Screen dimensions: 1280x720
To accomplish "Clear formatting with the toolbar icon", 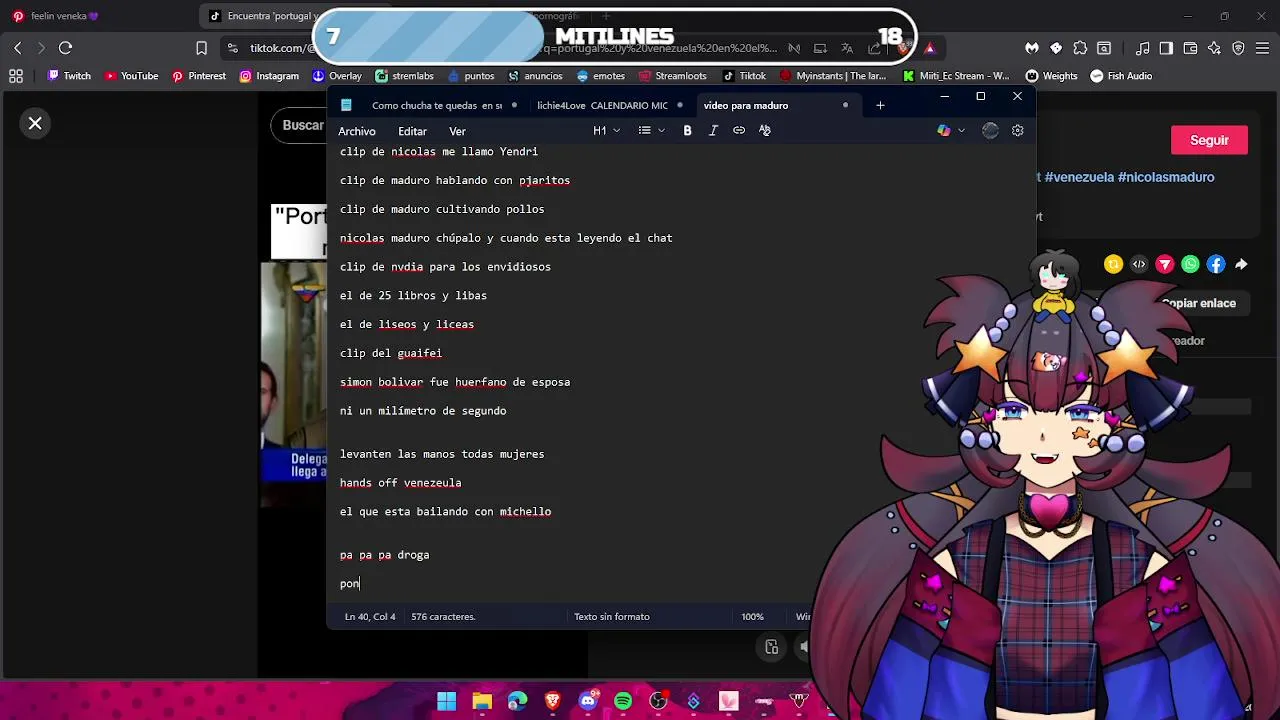I will [765, 131].
